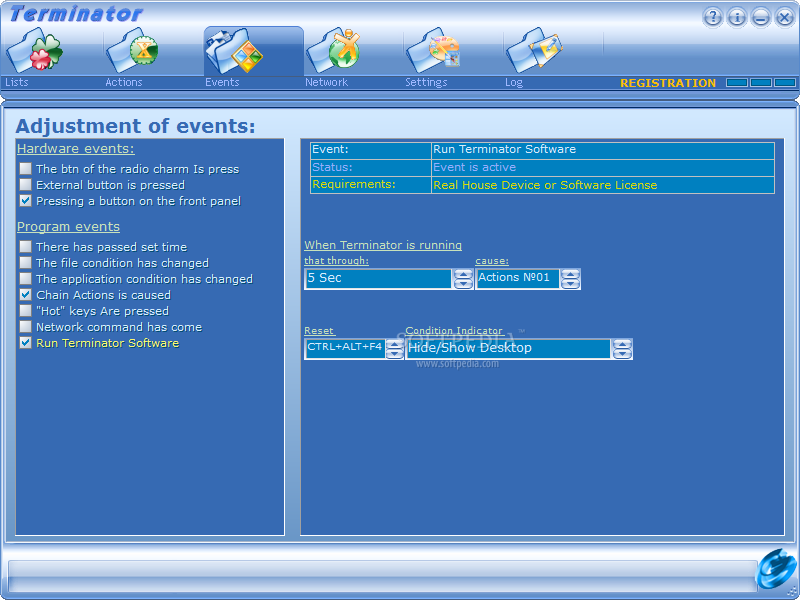Switch to the Log tab label

[x=514, y=82]
